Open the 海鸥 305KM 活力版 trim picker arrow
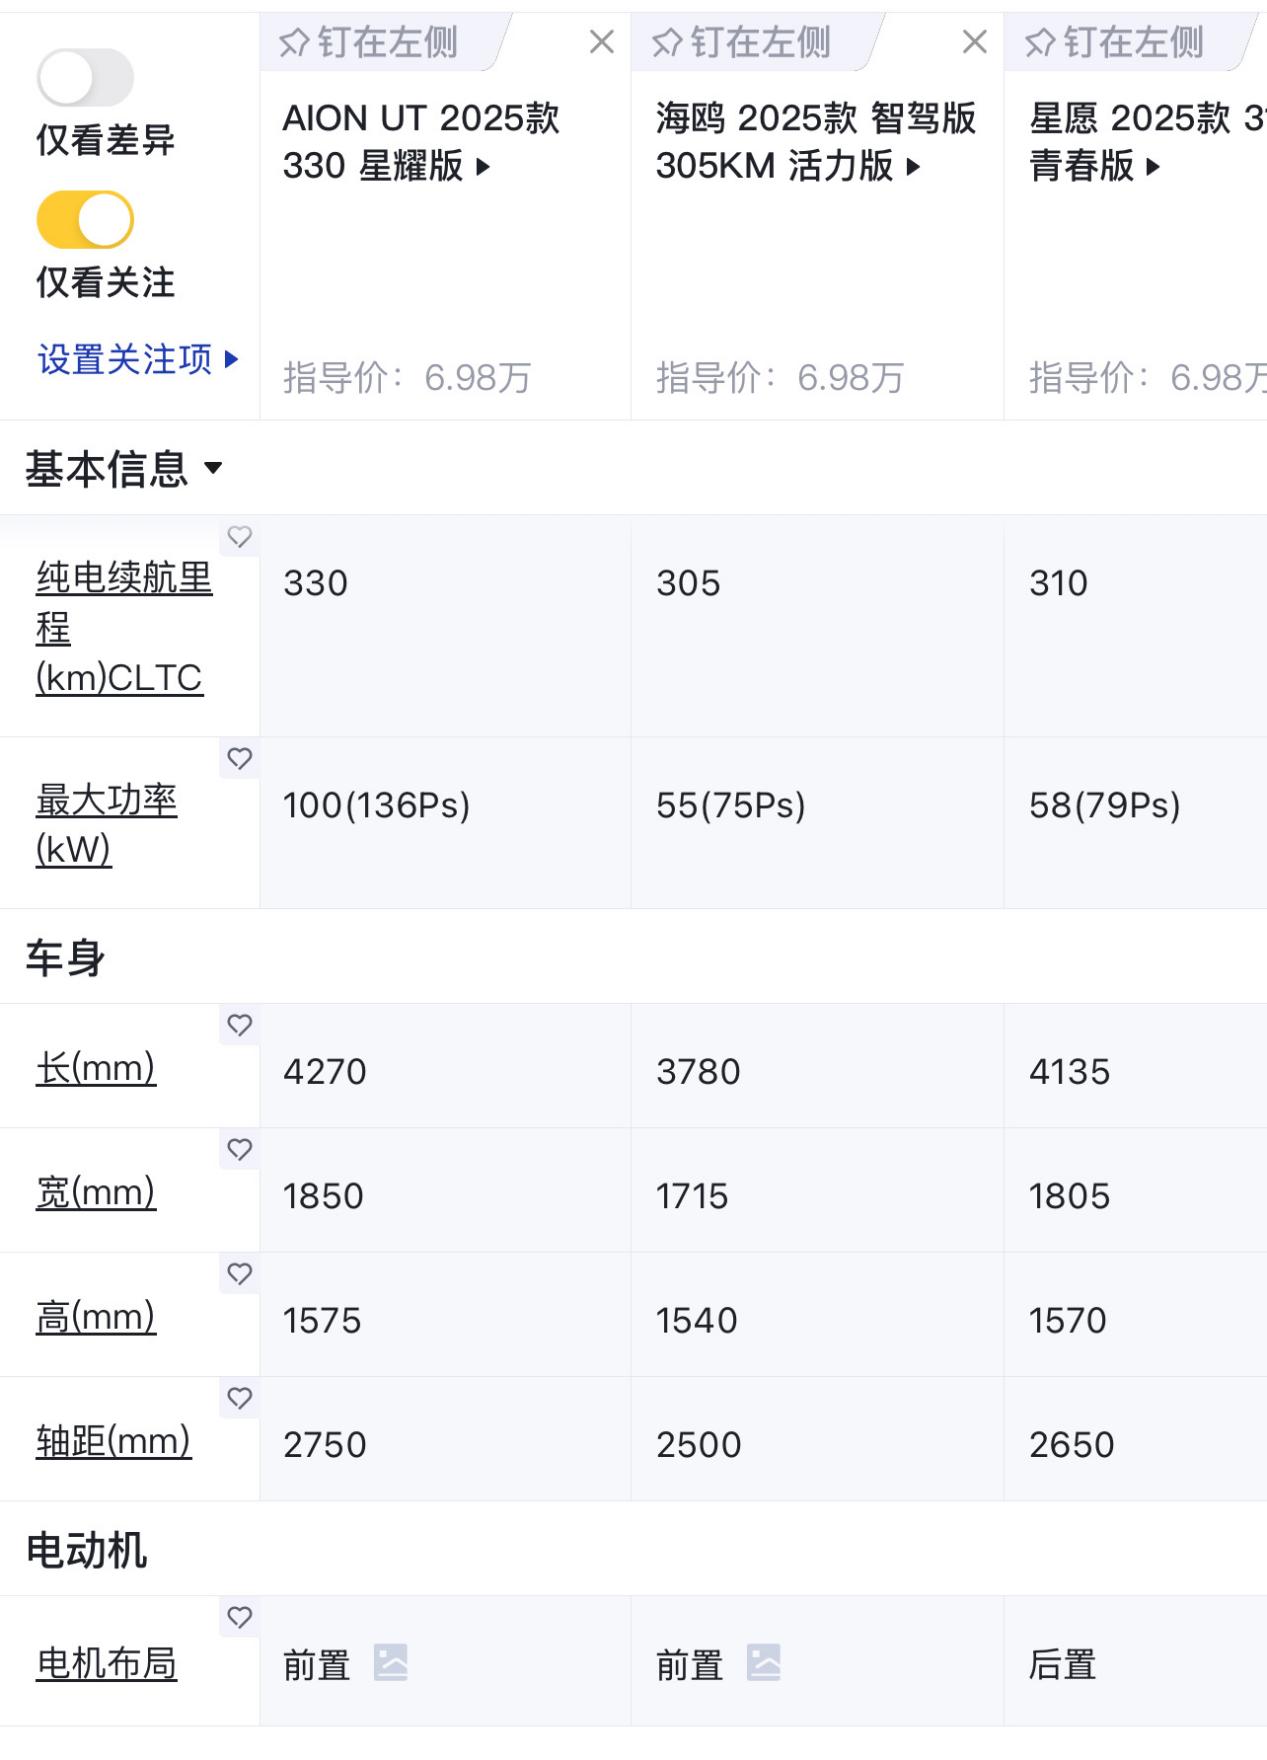1267x1760 pixels. (x=913, y=166)
